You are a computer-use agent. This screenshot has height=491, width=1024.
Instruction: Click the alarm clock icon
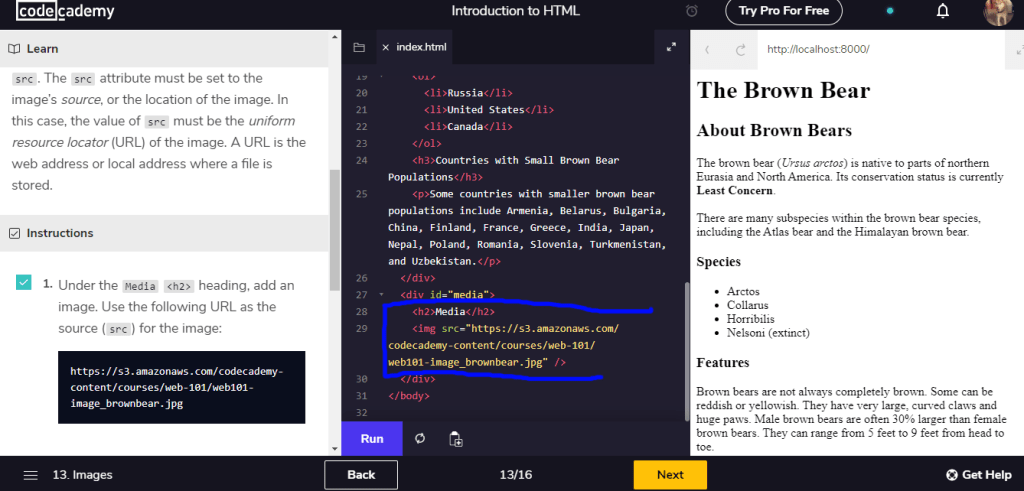coord(692,12)
